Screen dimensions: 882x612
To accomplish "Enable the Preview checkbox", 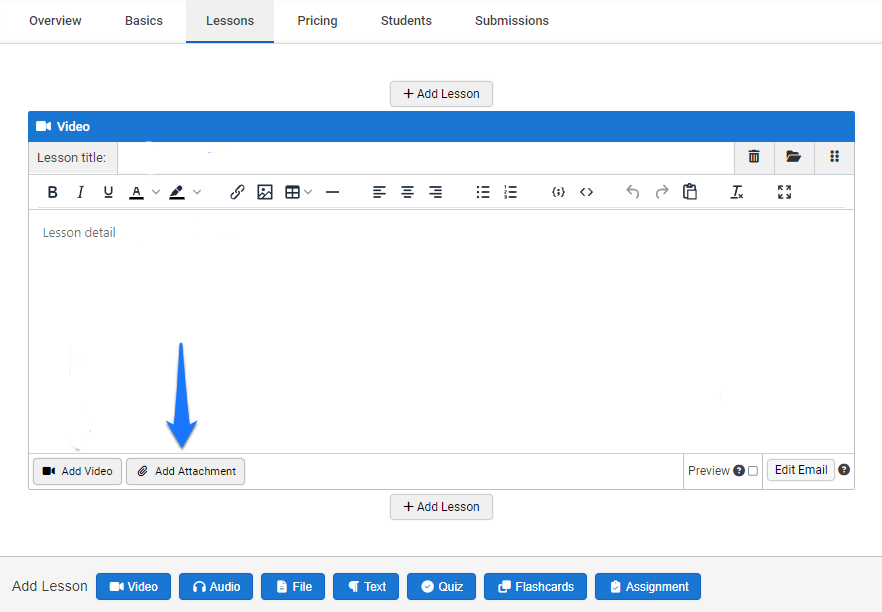I will tap(753, 470).
